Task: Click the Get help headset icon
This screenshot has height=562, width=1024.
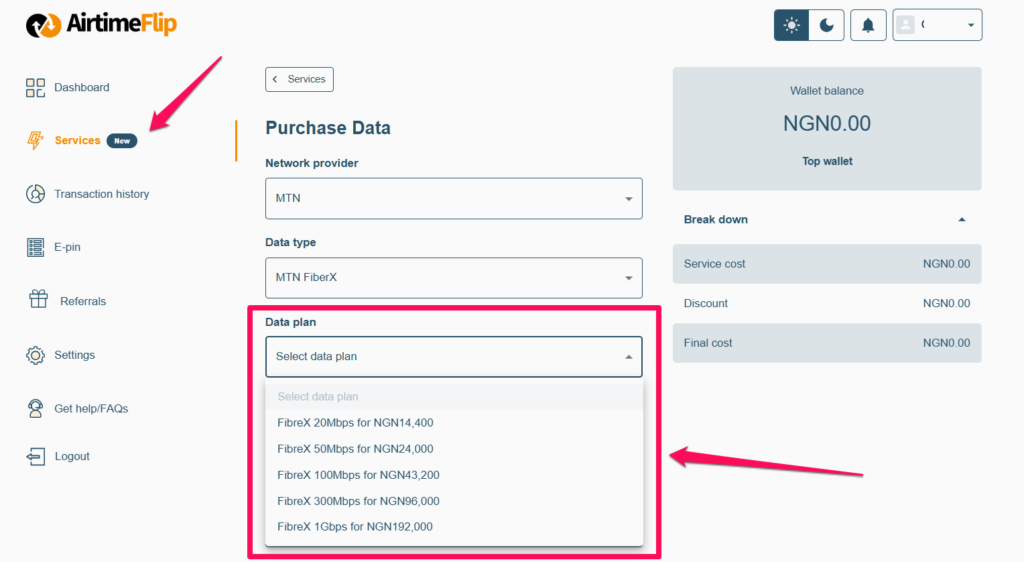Action: click(35, 409)
